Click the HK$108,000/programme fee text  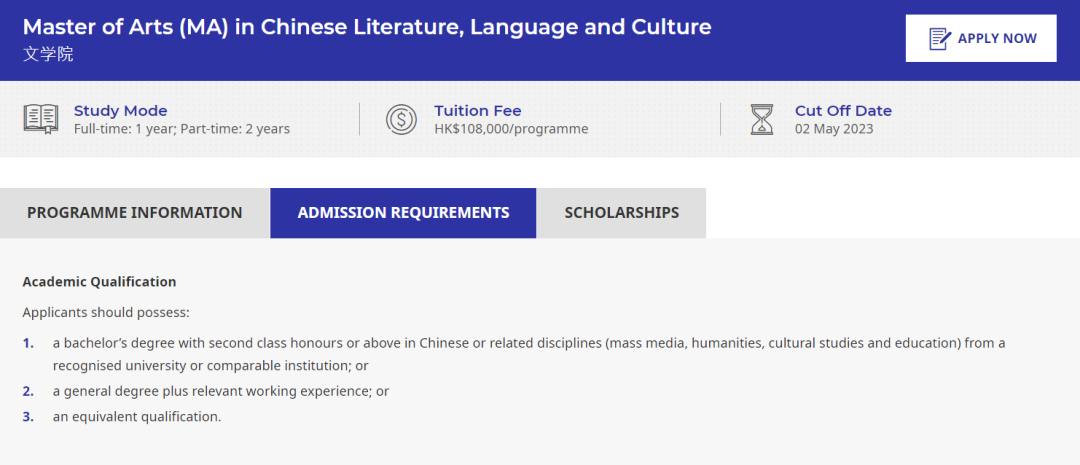[511, 129]
